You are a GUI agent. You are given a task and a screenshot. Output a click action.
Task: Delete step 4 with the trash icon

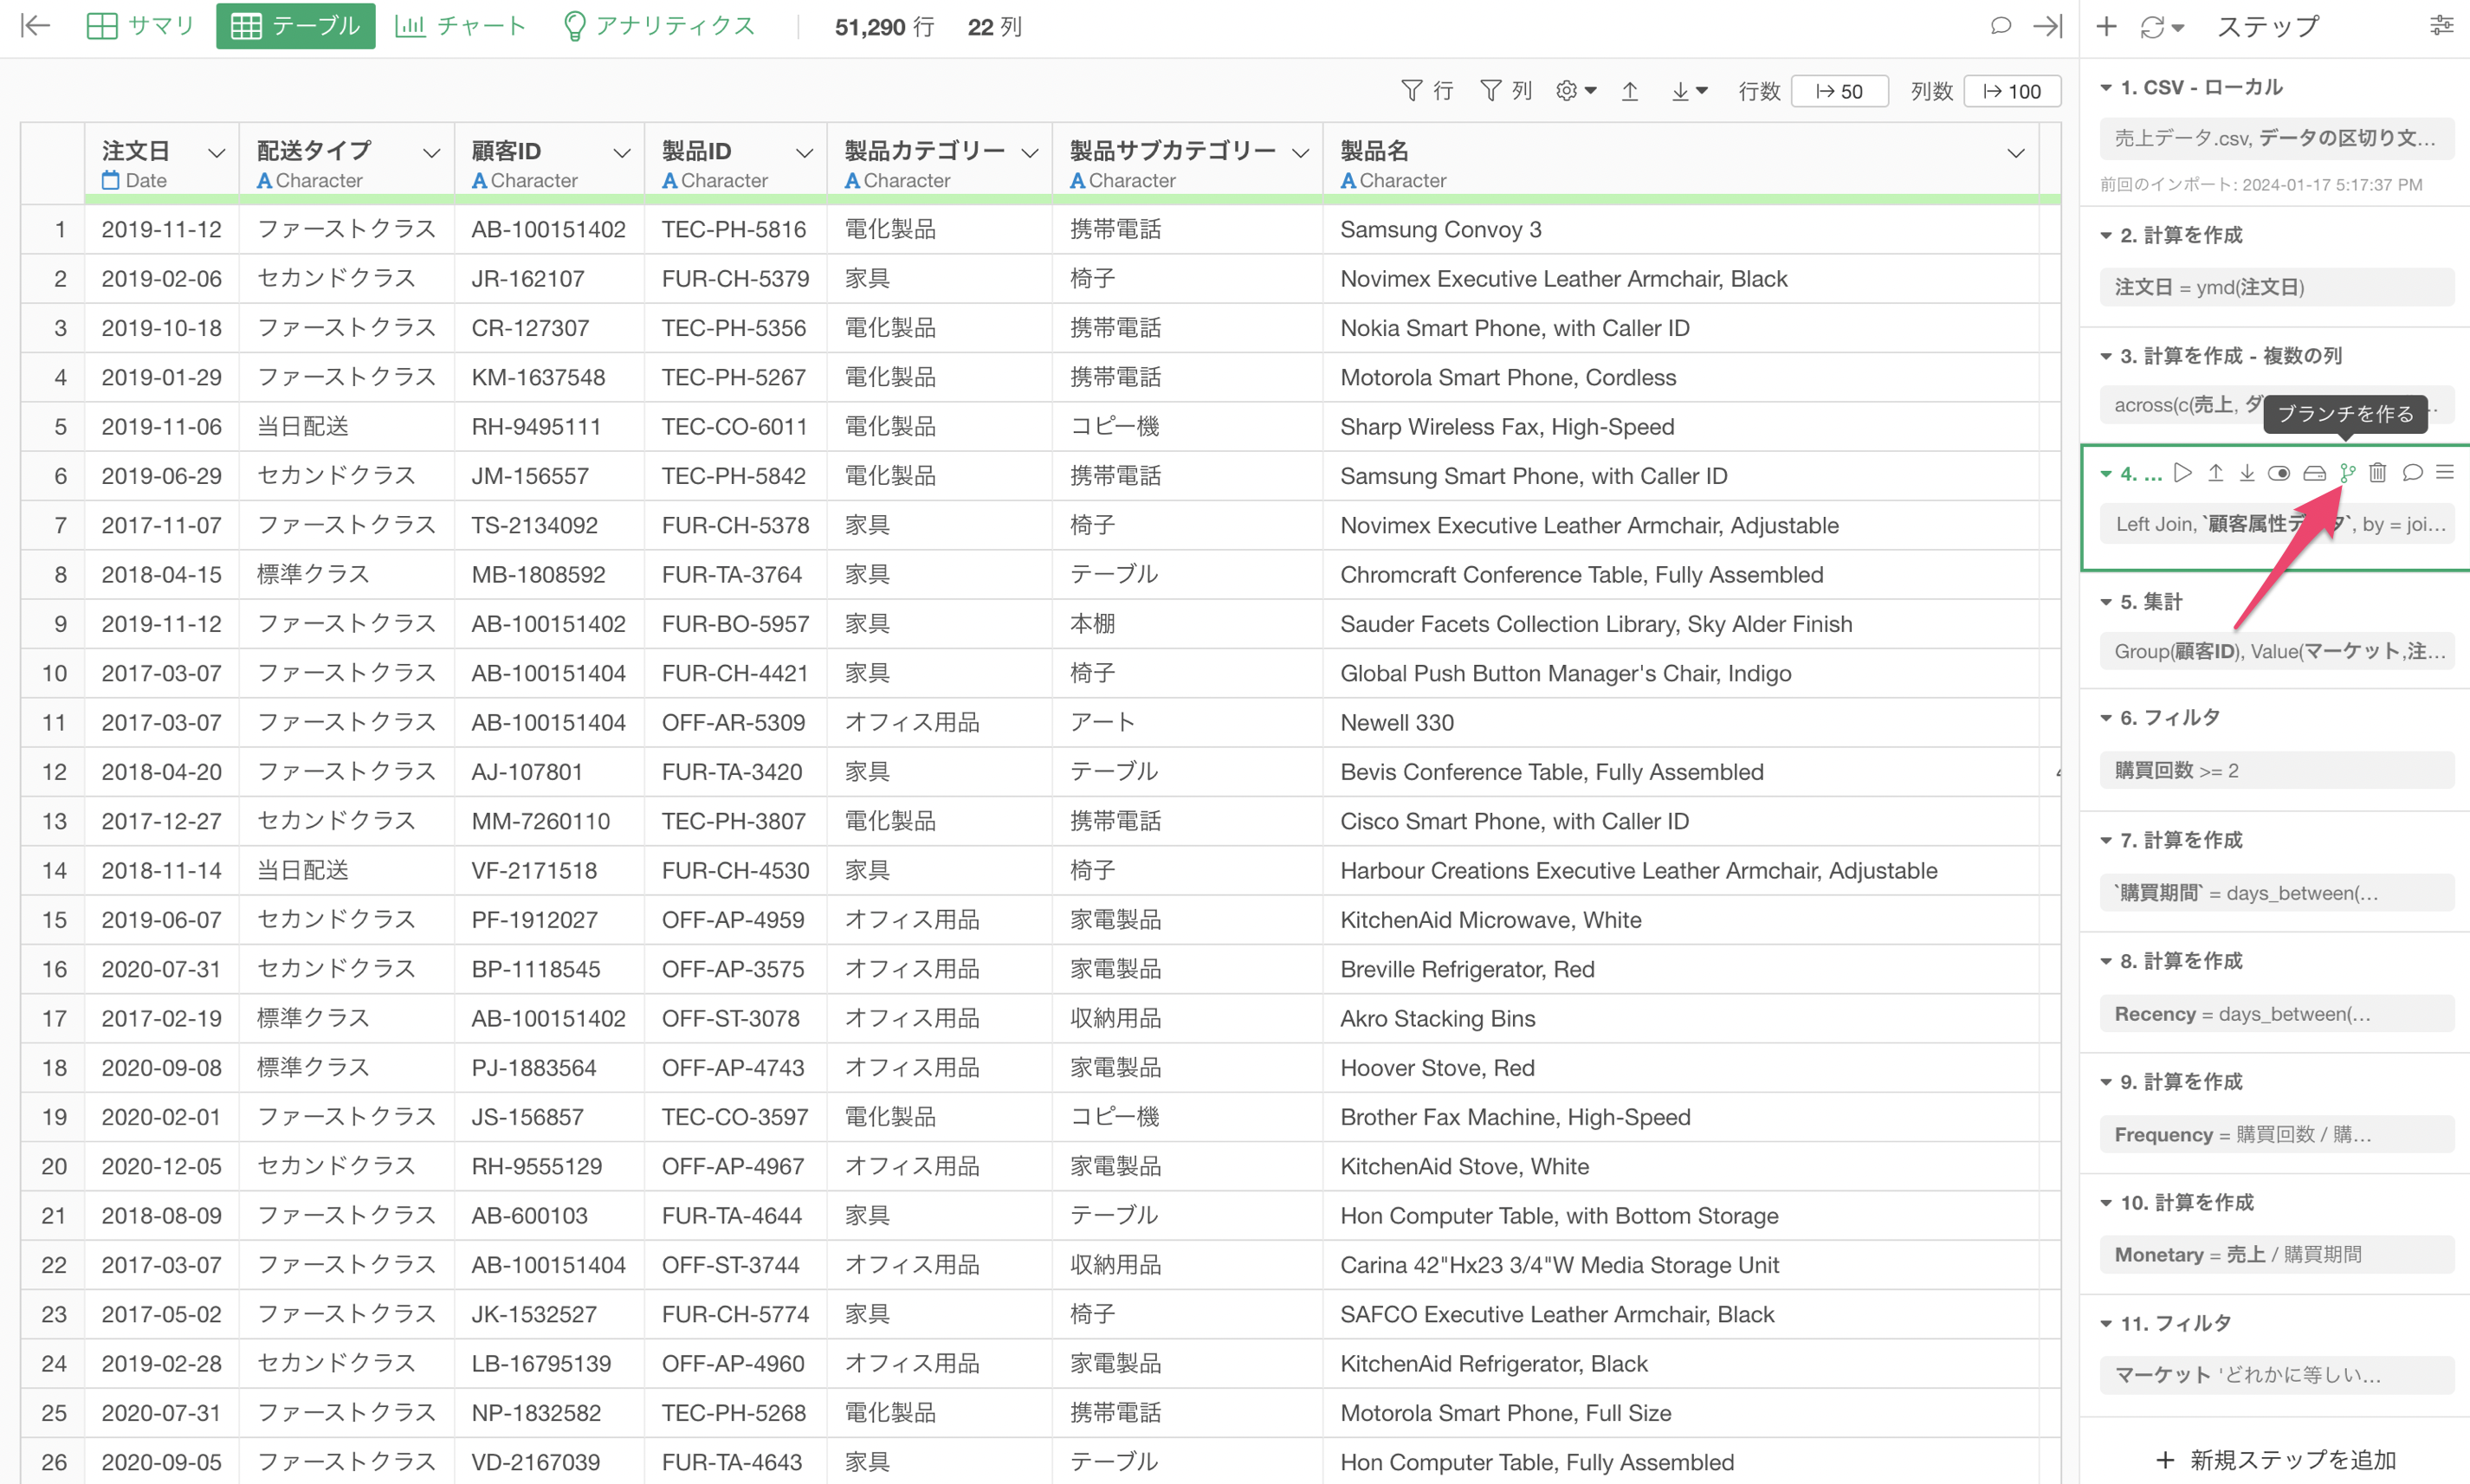pyautogui.click(x=2378, y=472)
